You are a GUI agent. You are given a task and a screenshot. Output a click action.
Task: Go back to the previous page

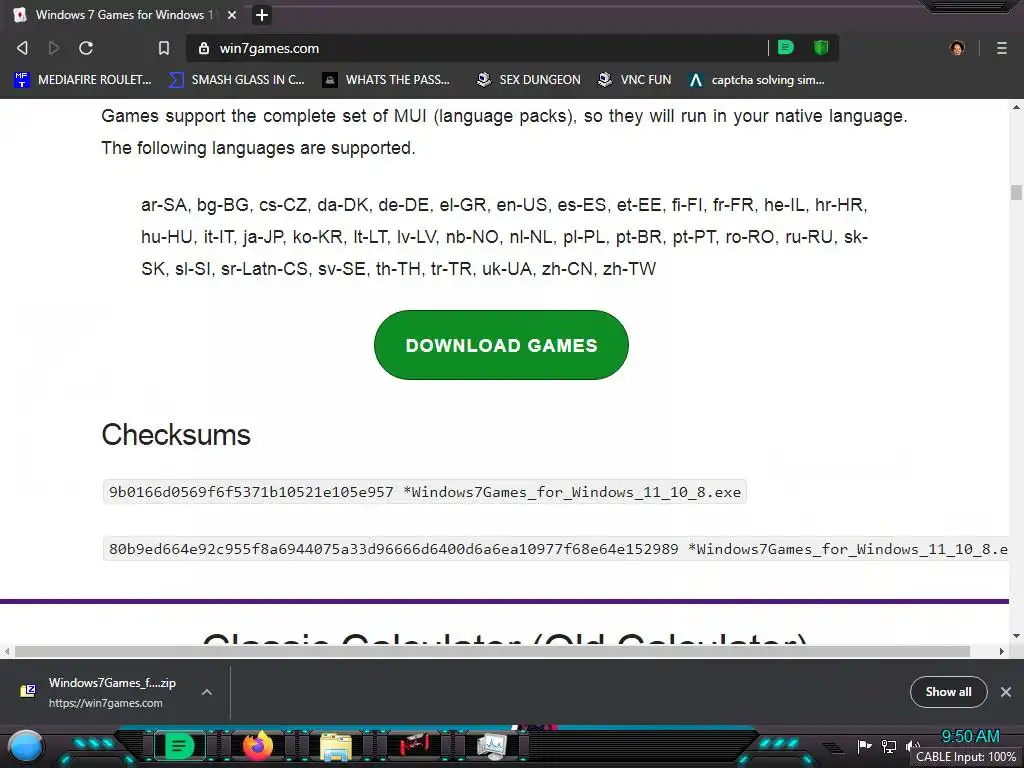click(22, 48)
